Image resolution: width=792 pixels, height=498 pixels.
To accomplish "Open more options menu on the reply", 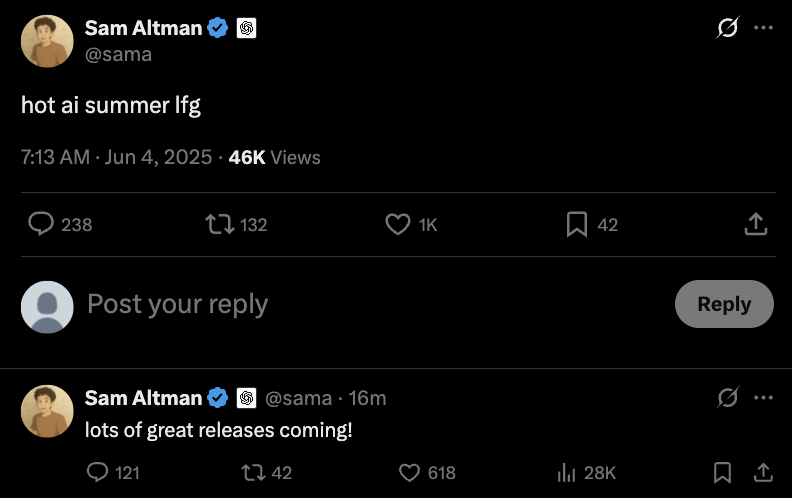I will 764,397.
